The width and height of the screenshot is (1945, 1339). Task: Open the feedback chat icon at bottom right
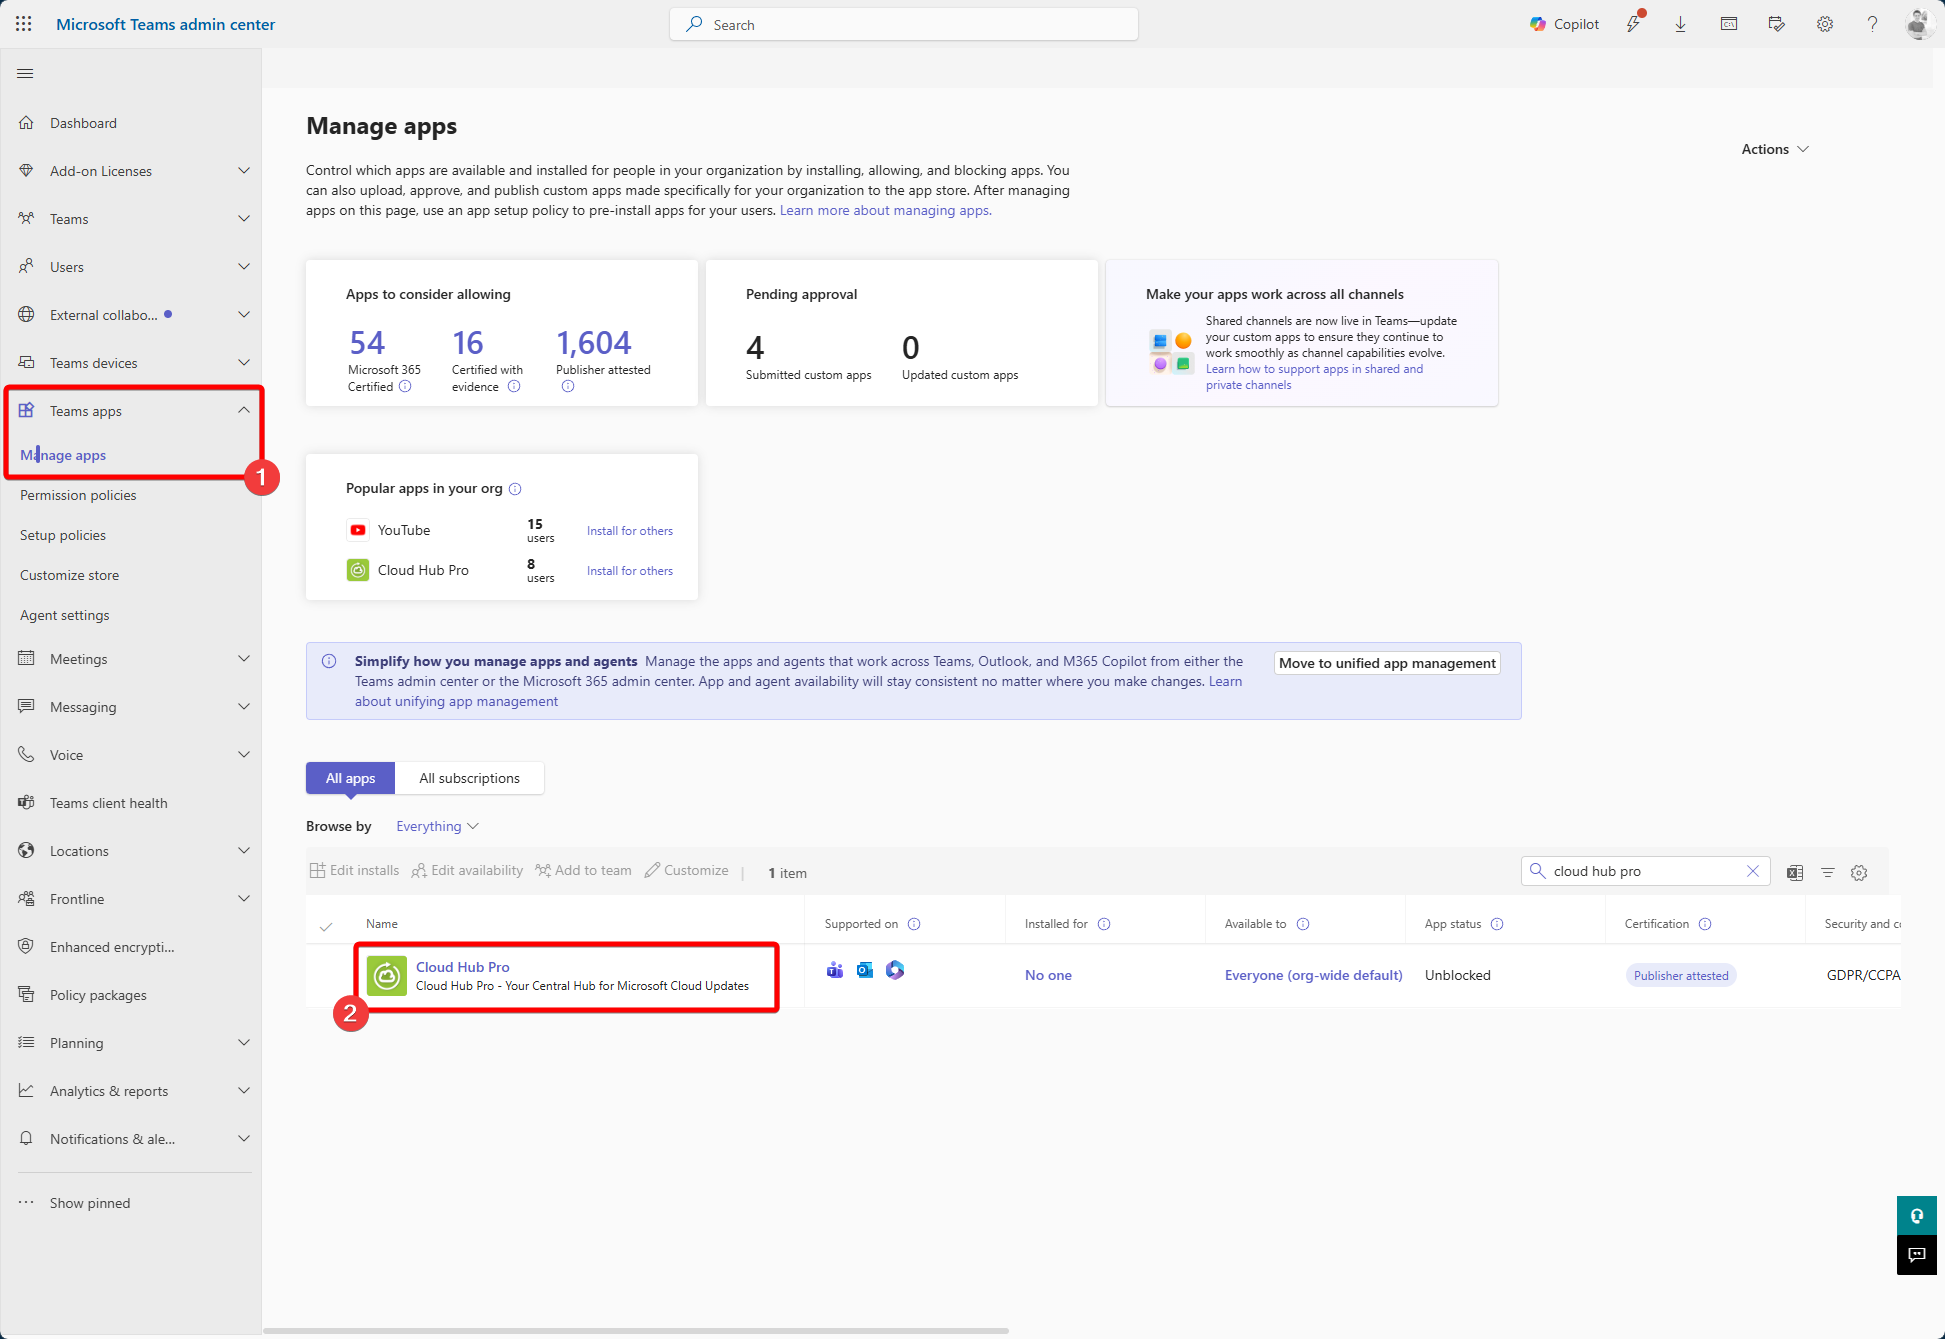(x=1917, y=1255)
